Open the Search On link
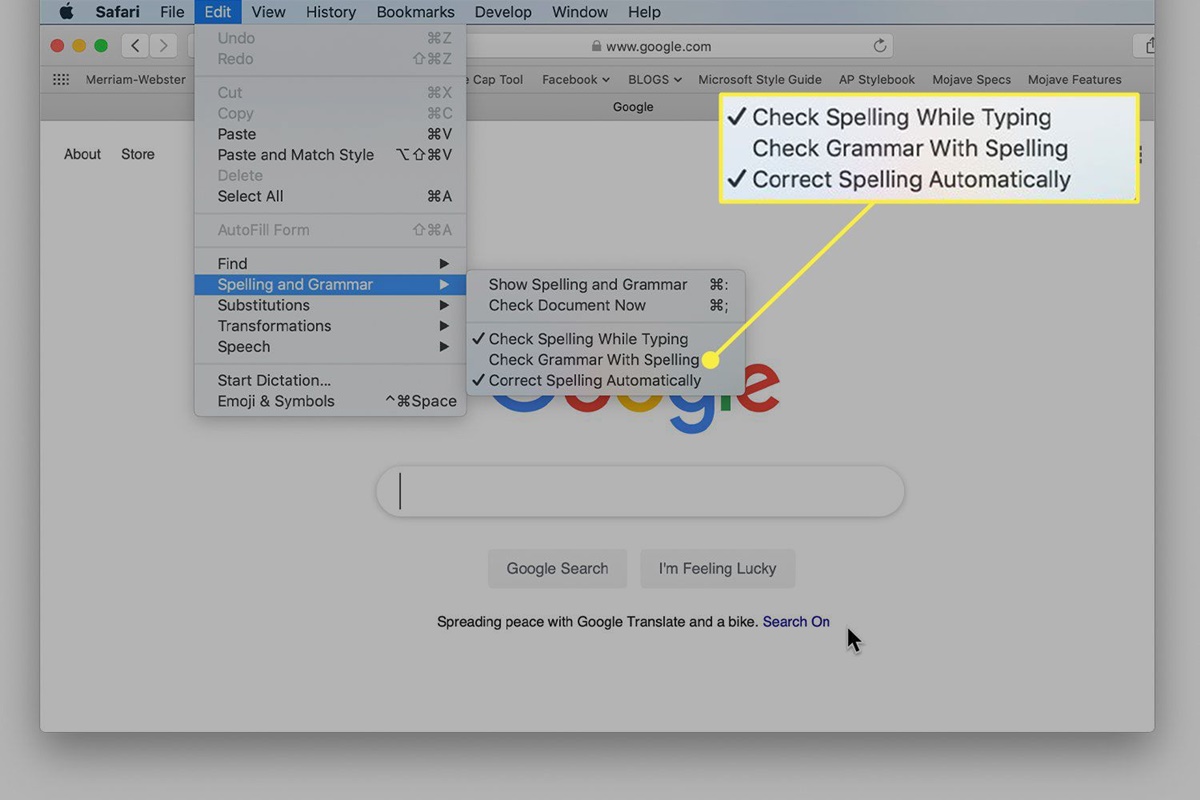The width and height of the screenshot is (1200, 800). (x=796, y=622)
